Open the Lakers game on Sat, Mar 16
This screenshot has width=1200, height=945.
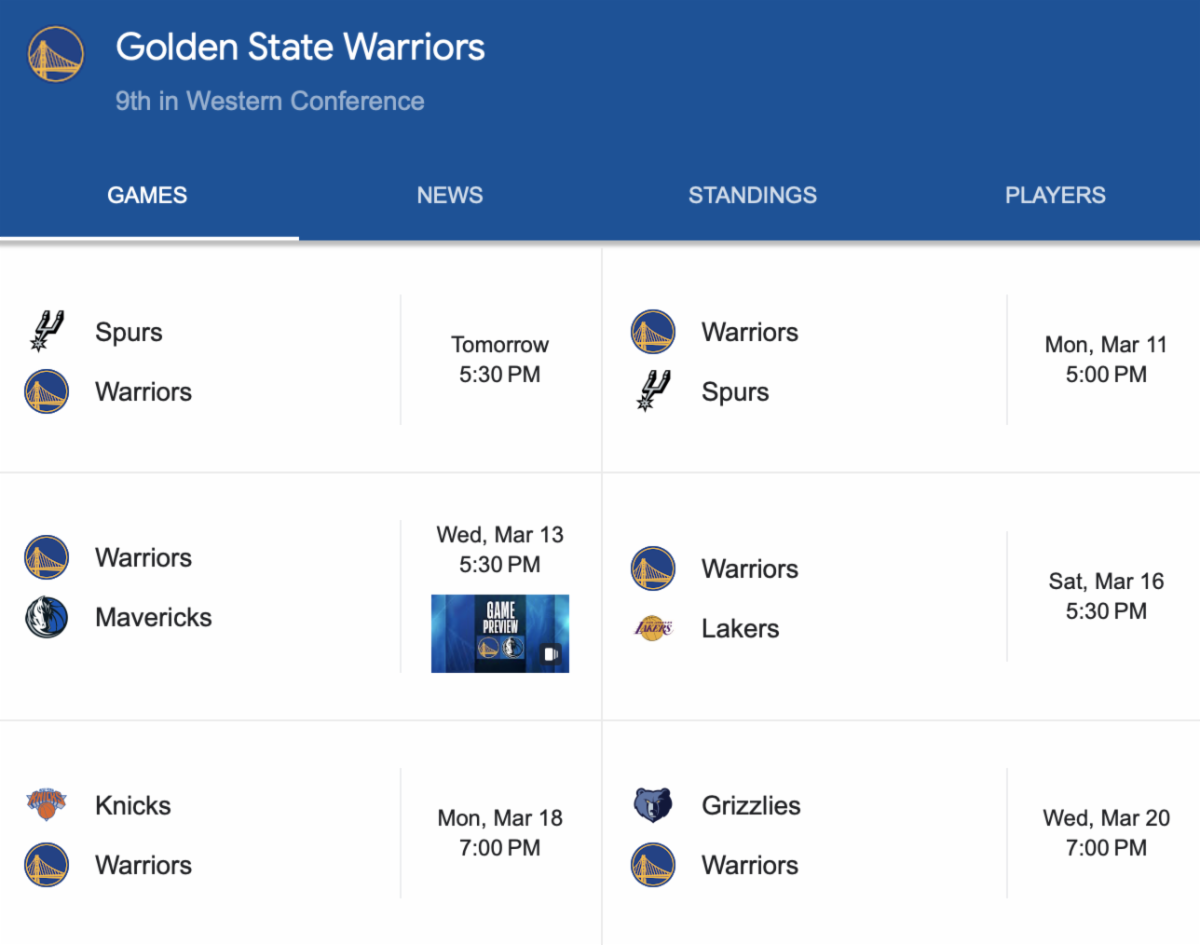[1106, 596]
